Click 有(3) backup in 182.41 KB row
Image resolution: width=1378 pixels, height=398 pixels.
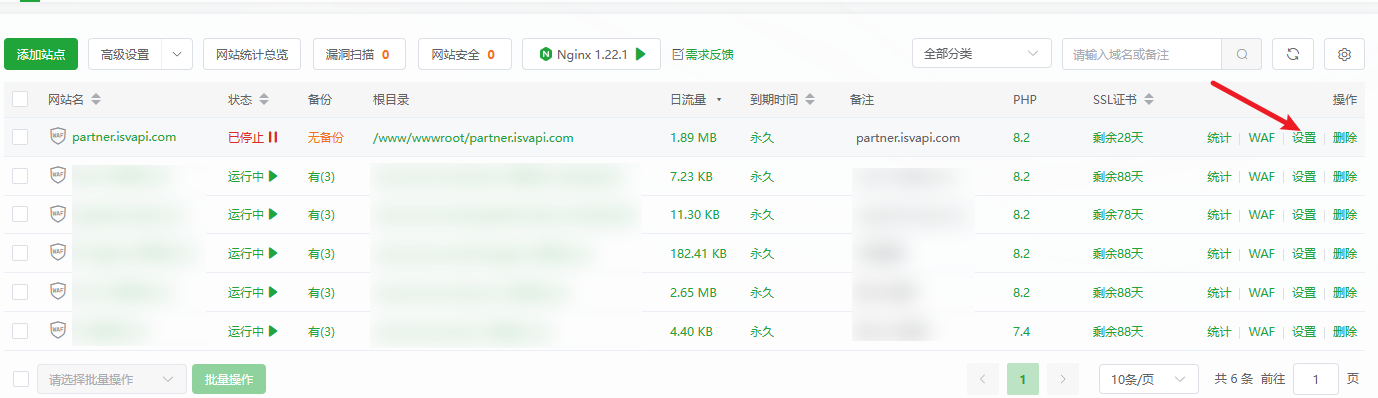(x=321, y=253)
